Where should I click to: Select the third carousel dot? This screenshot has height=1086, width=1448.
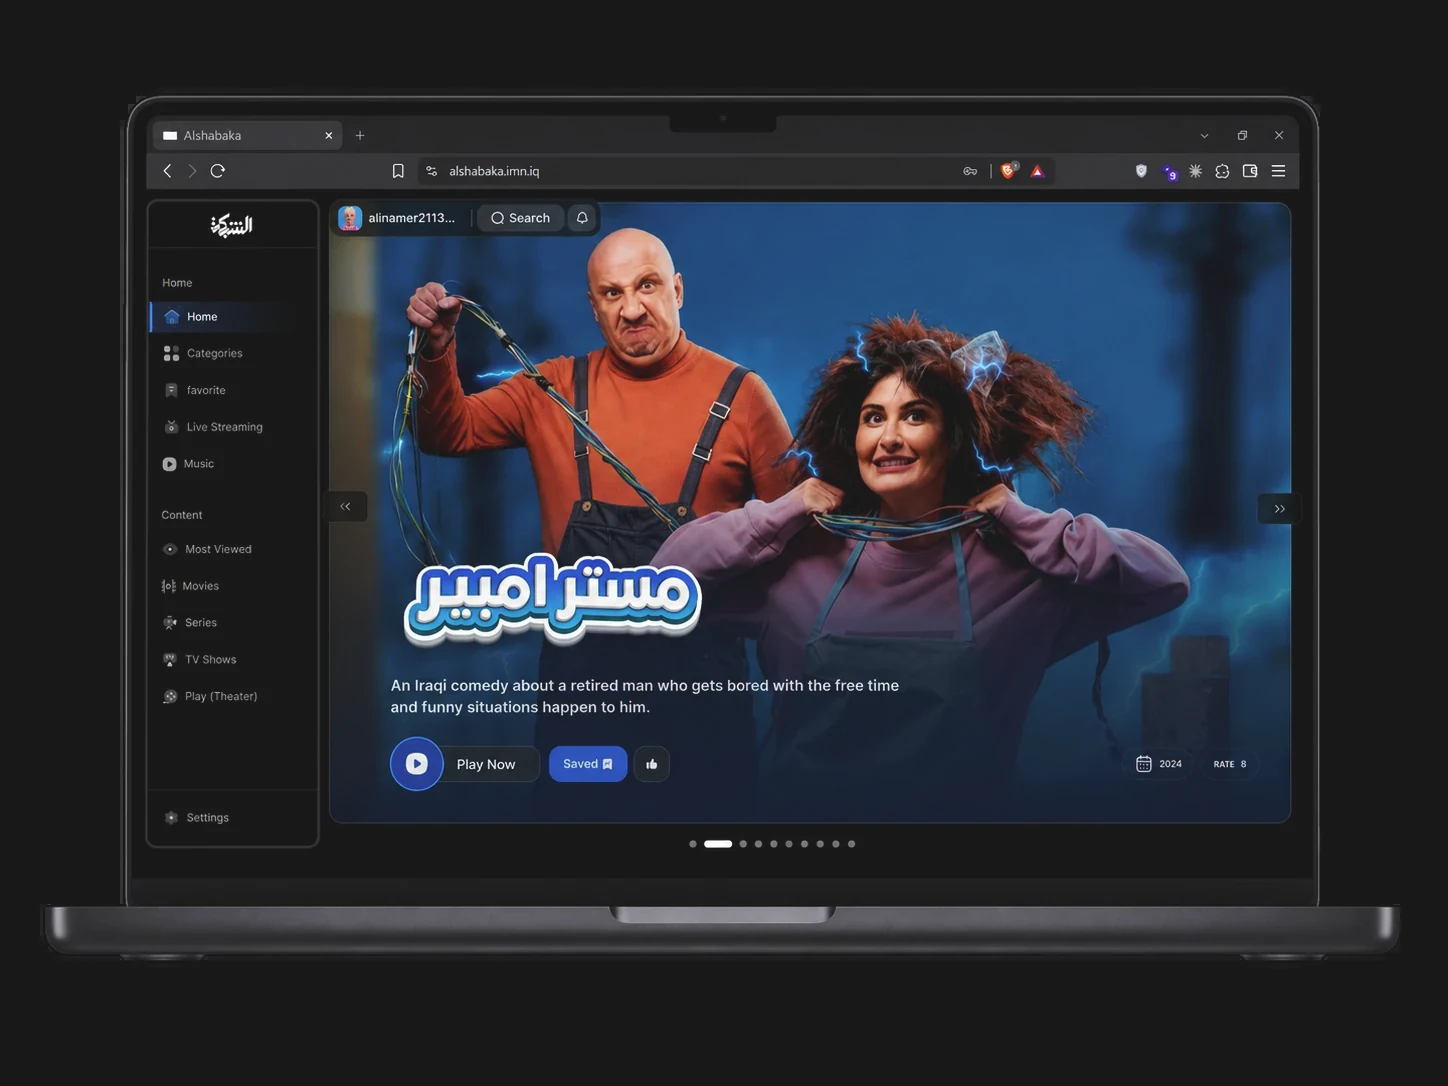(x=743, y=844)
